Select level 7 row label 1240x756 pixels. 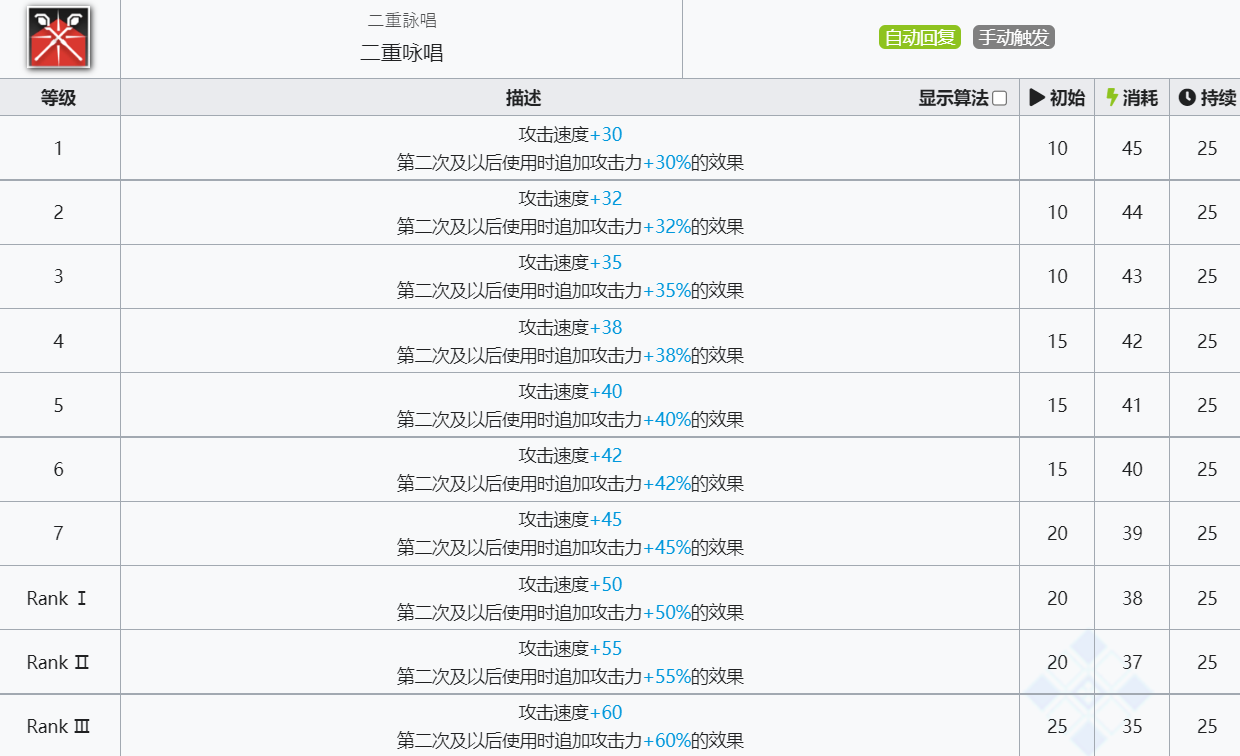[59, 533]
